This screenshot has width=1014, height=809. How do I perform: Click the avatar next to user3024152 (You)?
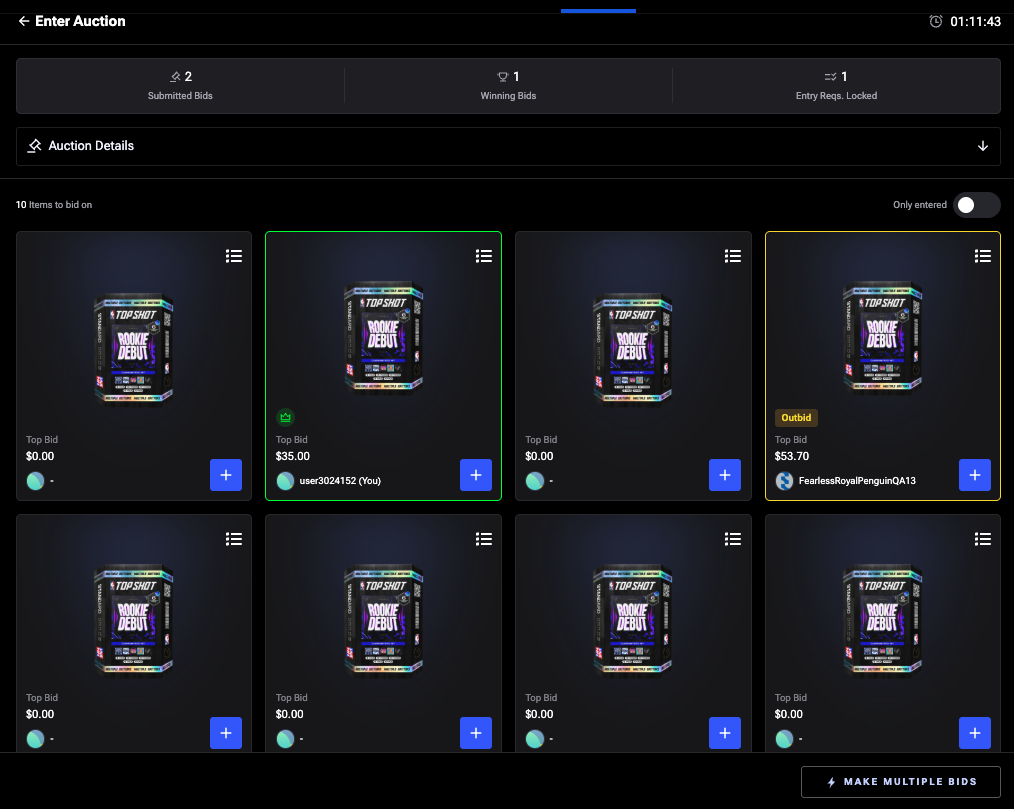(x=285, y=481)
